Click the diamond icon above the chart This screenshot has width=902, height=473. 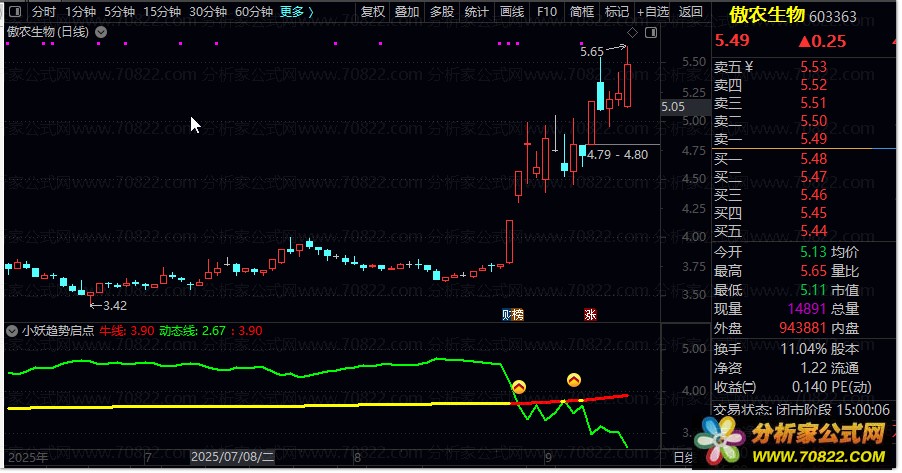pyautogui.click(x=632, y=33)
